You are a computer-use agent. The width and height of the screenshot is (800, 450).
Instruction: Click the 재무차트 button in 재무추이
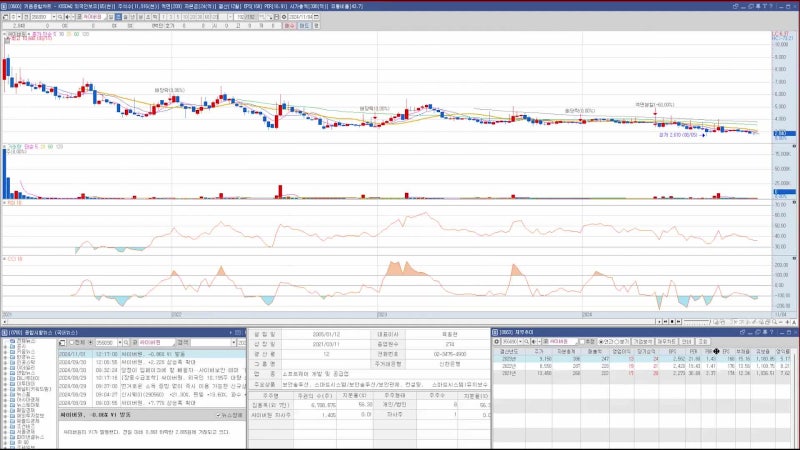(x=667, y=342)
